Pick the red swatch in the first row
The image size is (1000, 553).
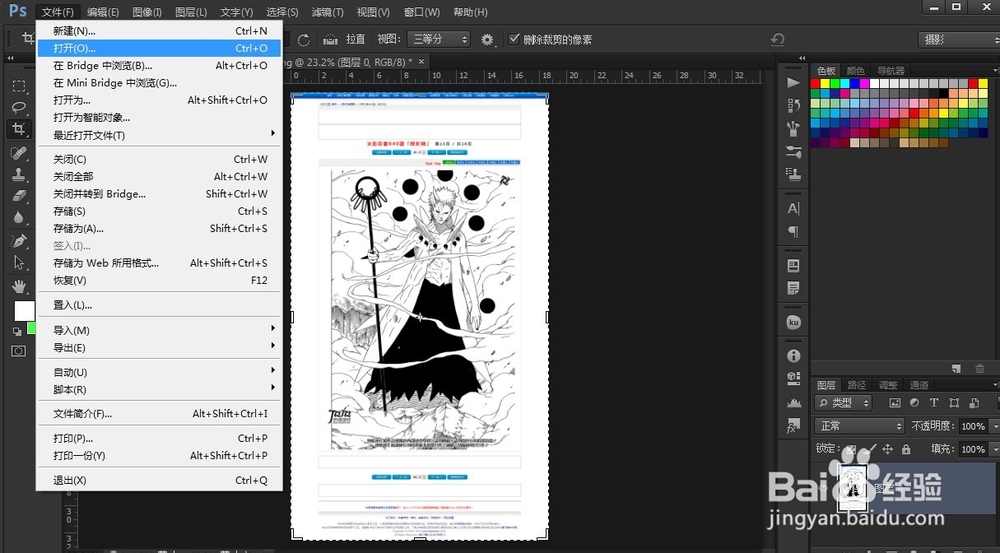click(x=815, y=84)
